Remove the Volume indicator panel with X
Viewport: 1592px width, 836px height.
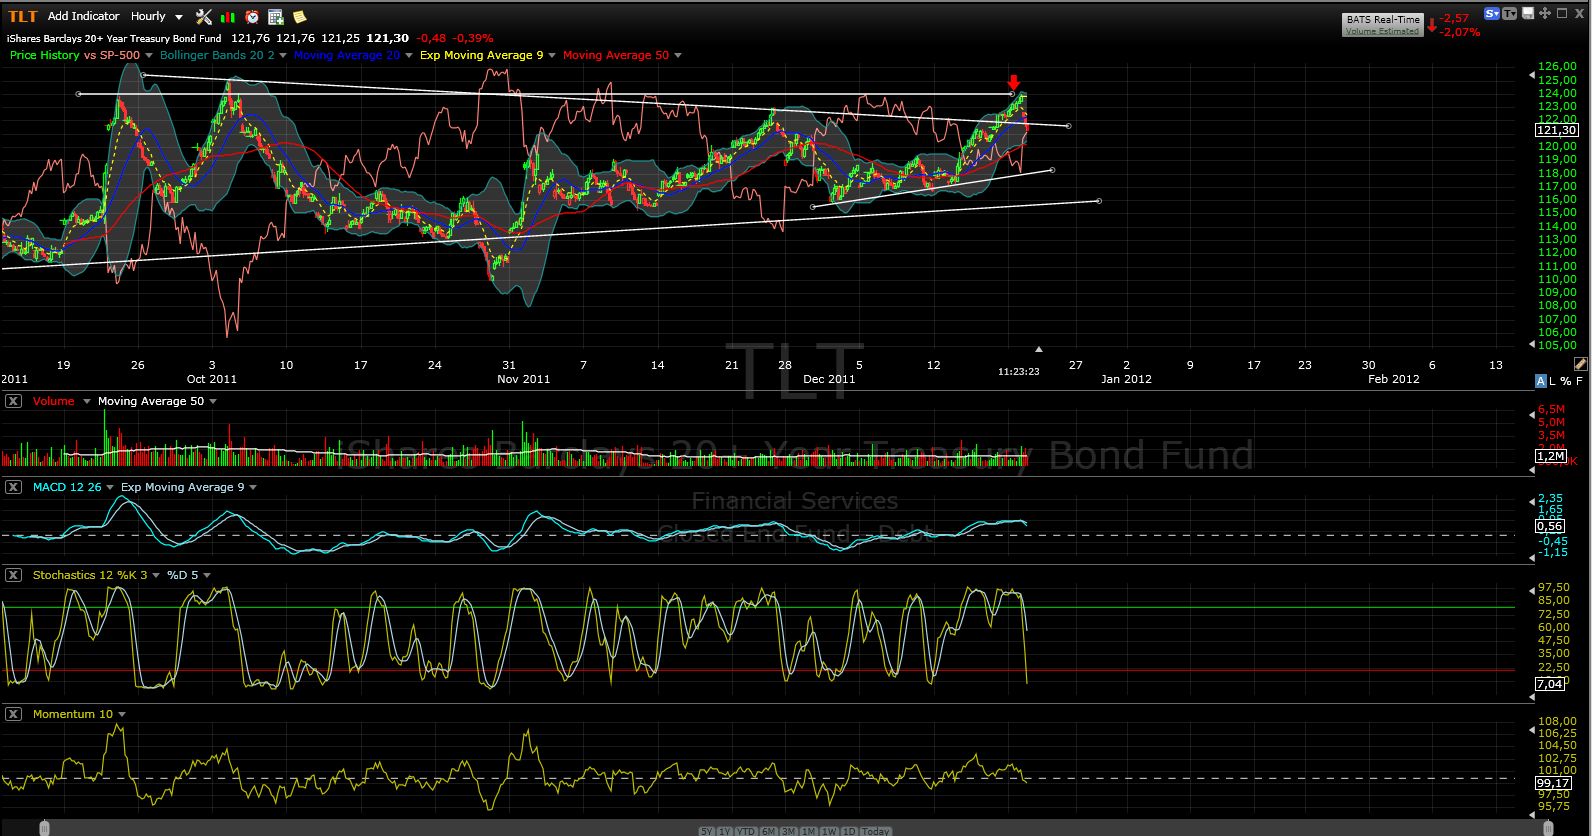(13, 401)
